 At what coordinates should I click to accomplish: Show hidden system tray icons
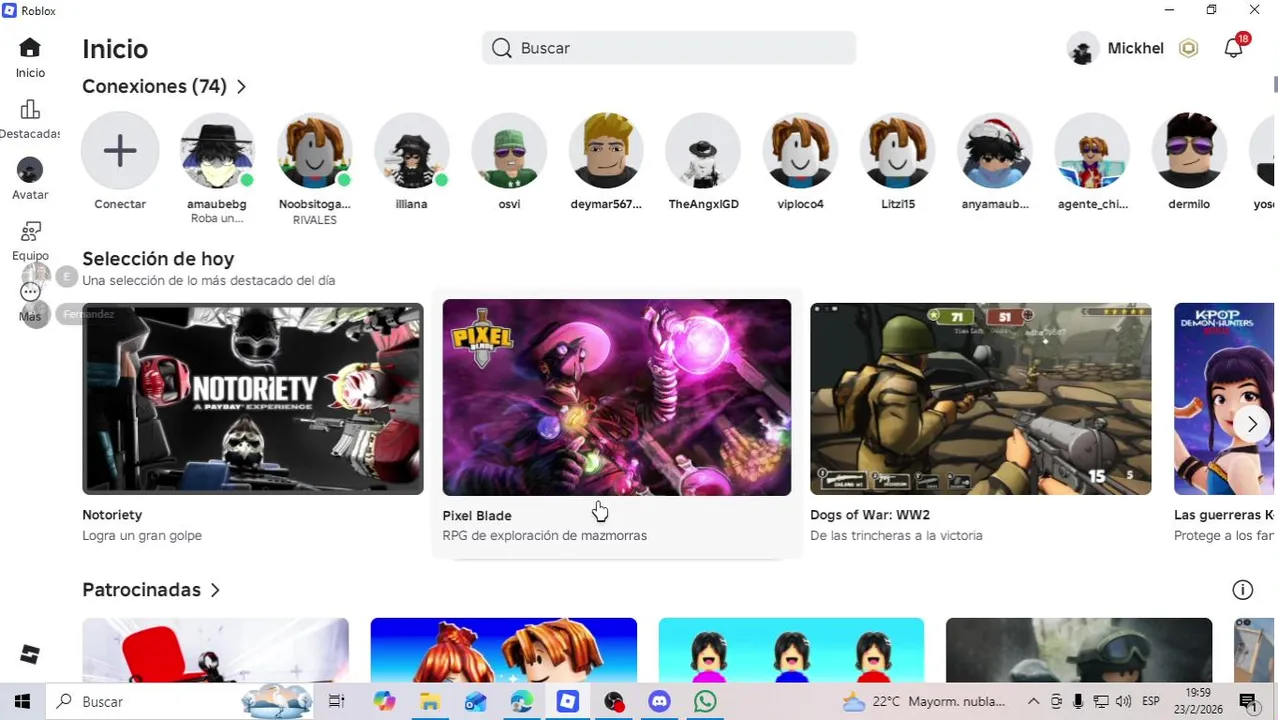click(x=1034, y=702)
